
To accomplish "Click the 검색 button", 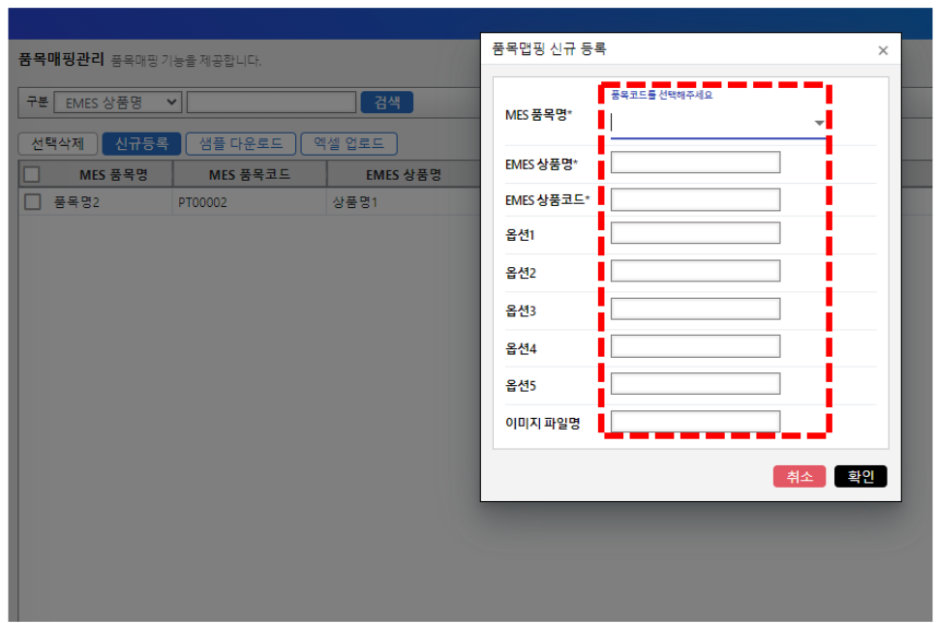I will pyautogui.click(x=387, y=103).
